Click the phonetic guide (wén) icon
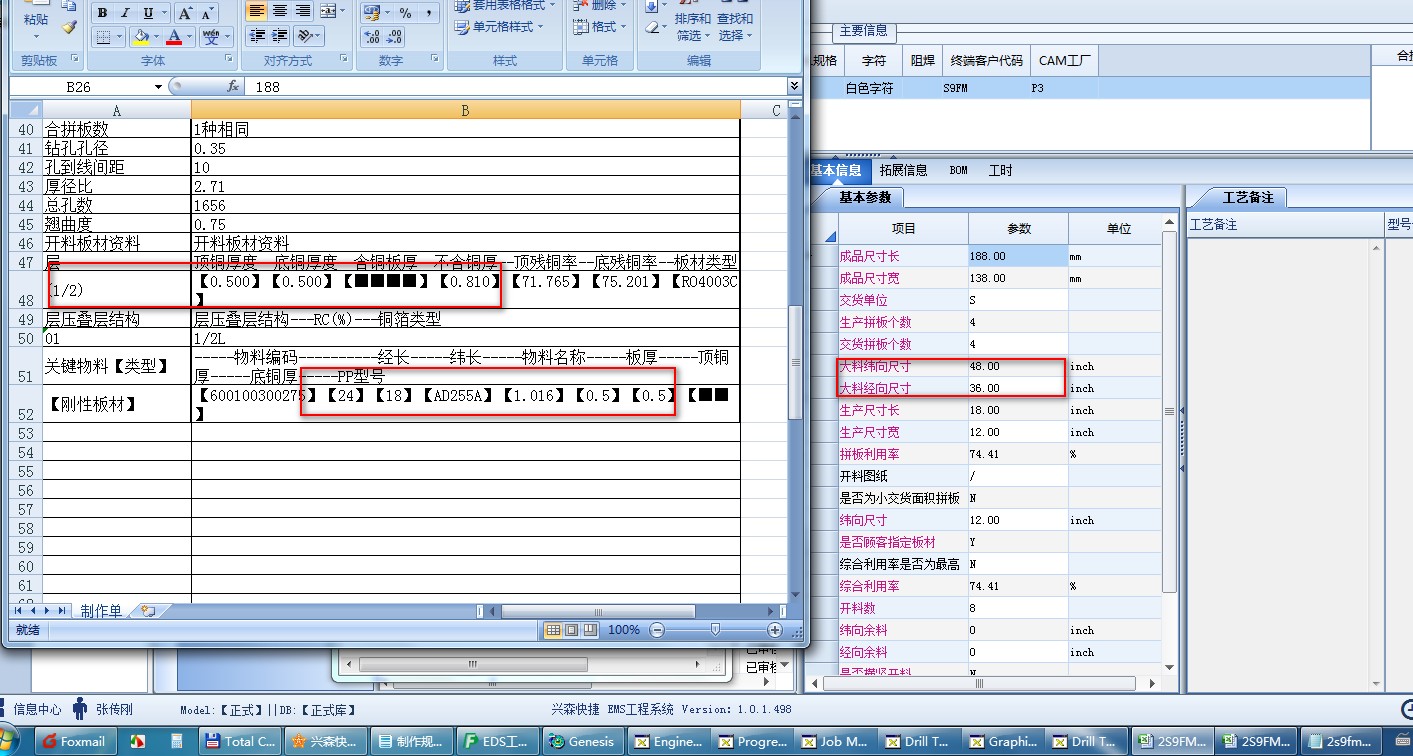 [211, 37]
